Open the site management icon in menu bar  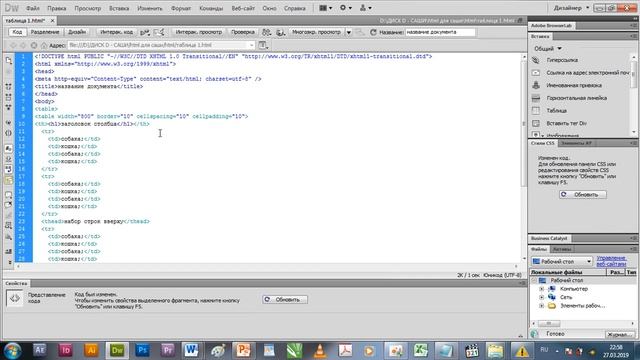pos(365,8)
